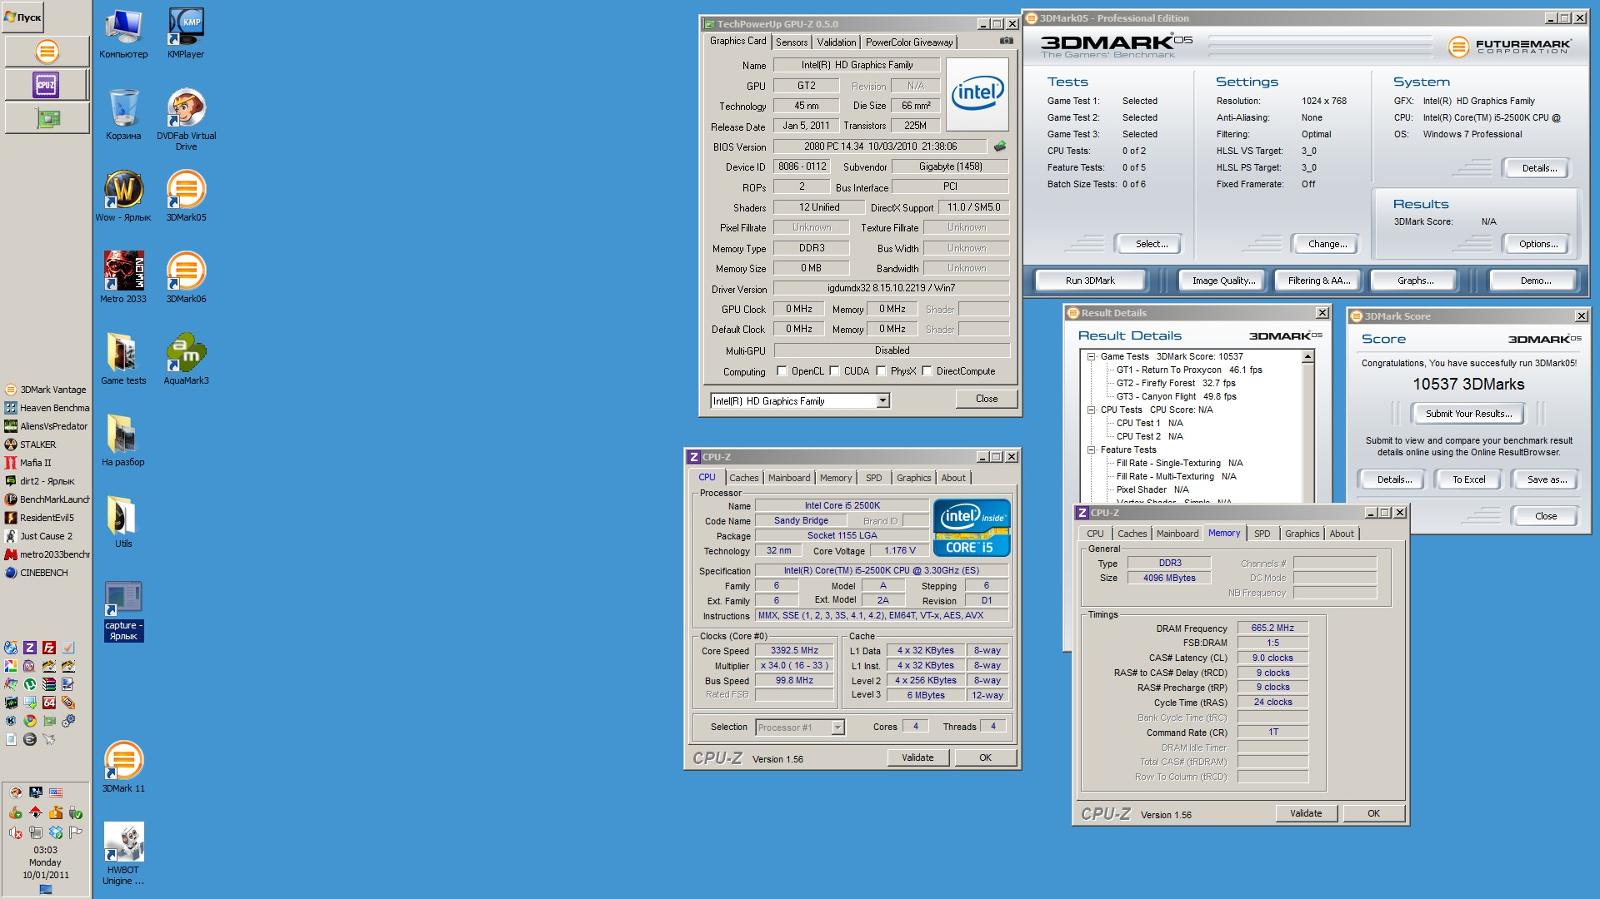Launch AquaMark3 desktop shortcut

(186, 359)
